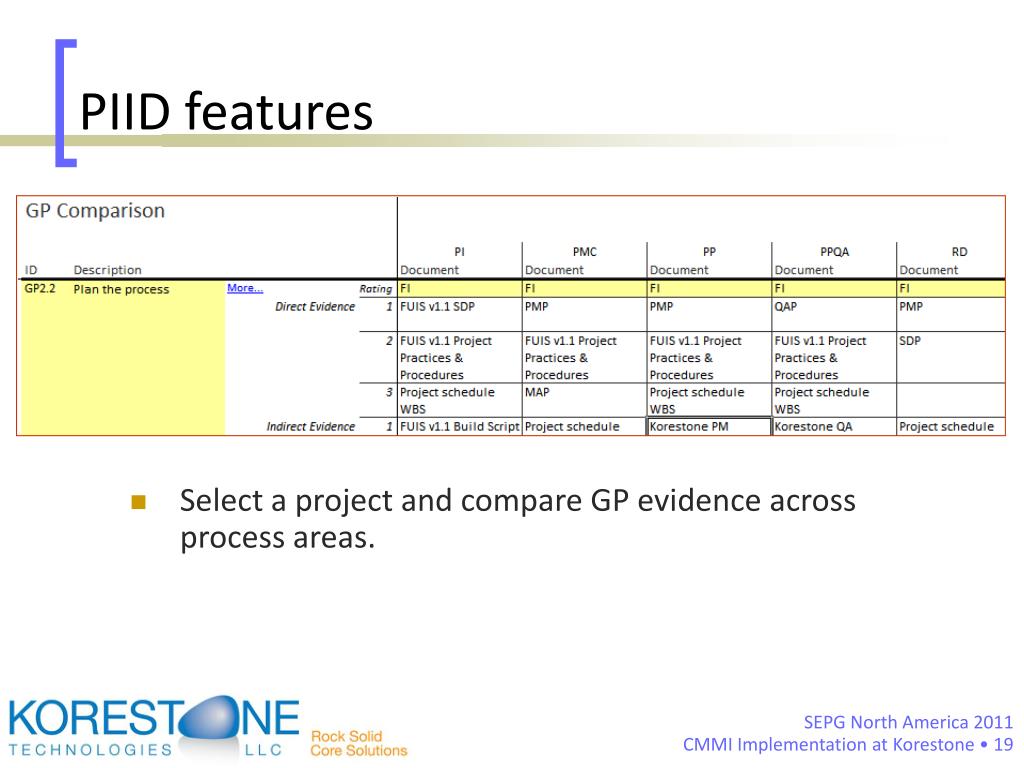
Task: Select indirect evidence 'Project schedule' under PMC
Action: coord(584,426)
